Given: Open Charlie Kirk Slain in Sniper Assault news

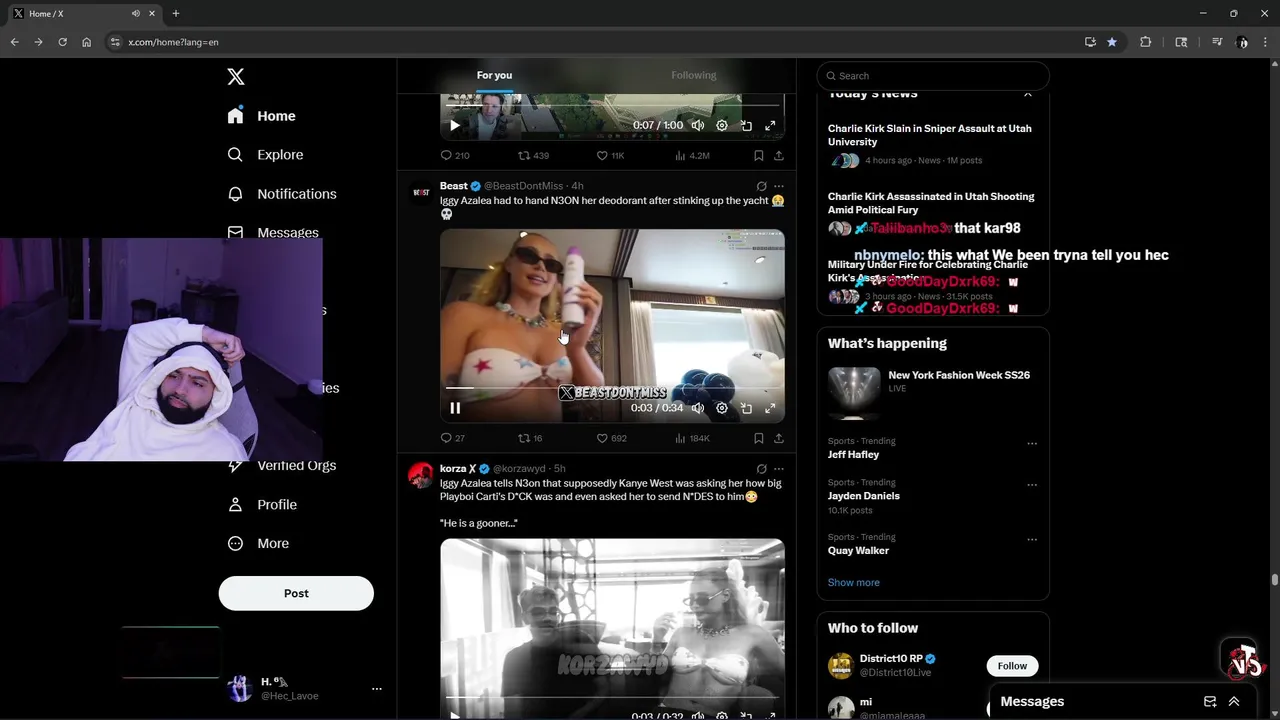Looking at the screenshot, I should coord(930,135).
